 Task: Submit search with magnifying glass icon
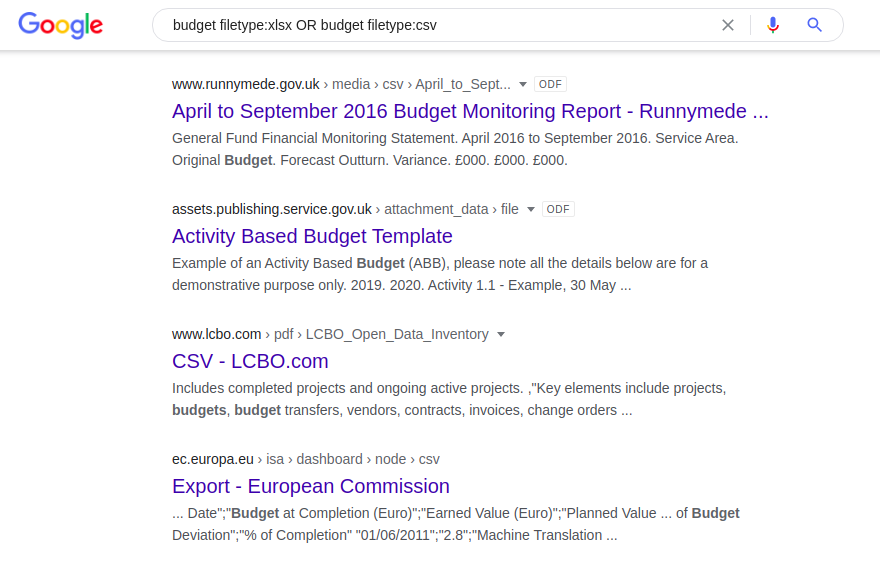[x=814, y=25]
